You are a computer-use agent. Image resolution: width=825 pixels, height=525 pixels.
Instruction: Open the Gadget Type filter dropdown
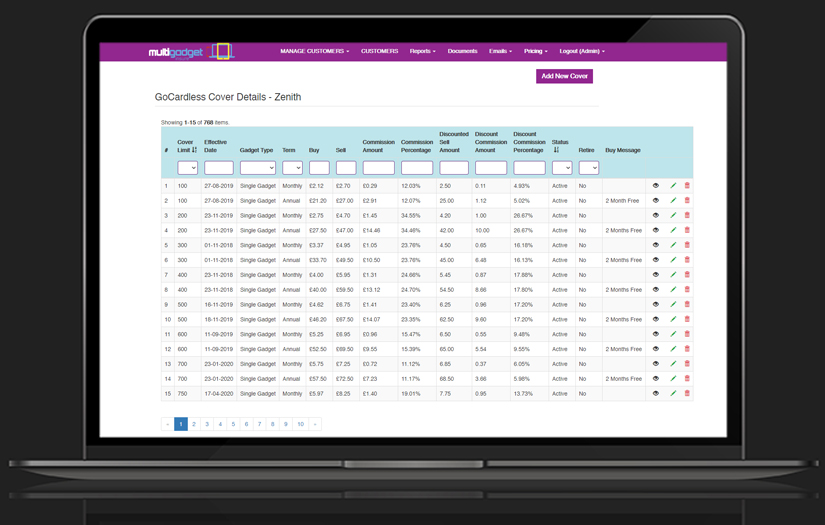[258, 168]
